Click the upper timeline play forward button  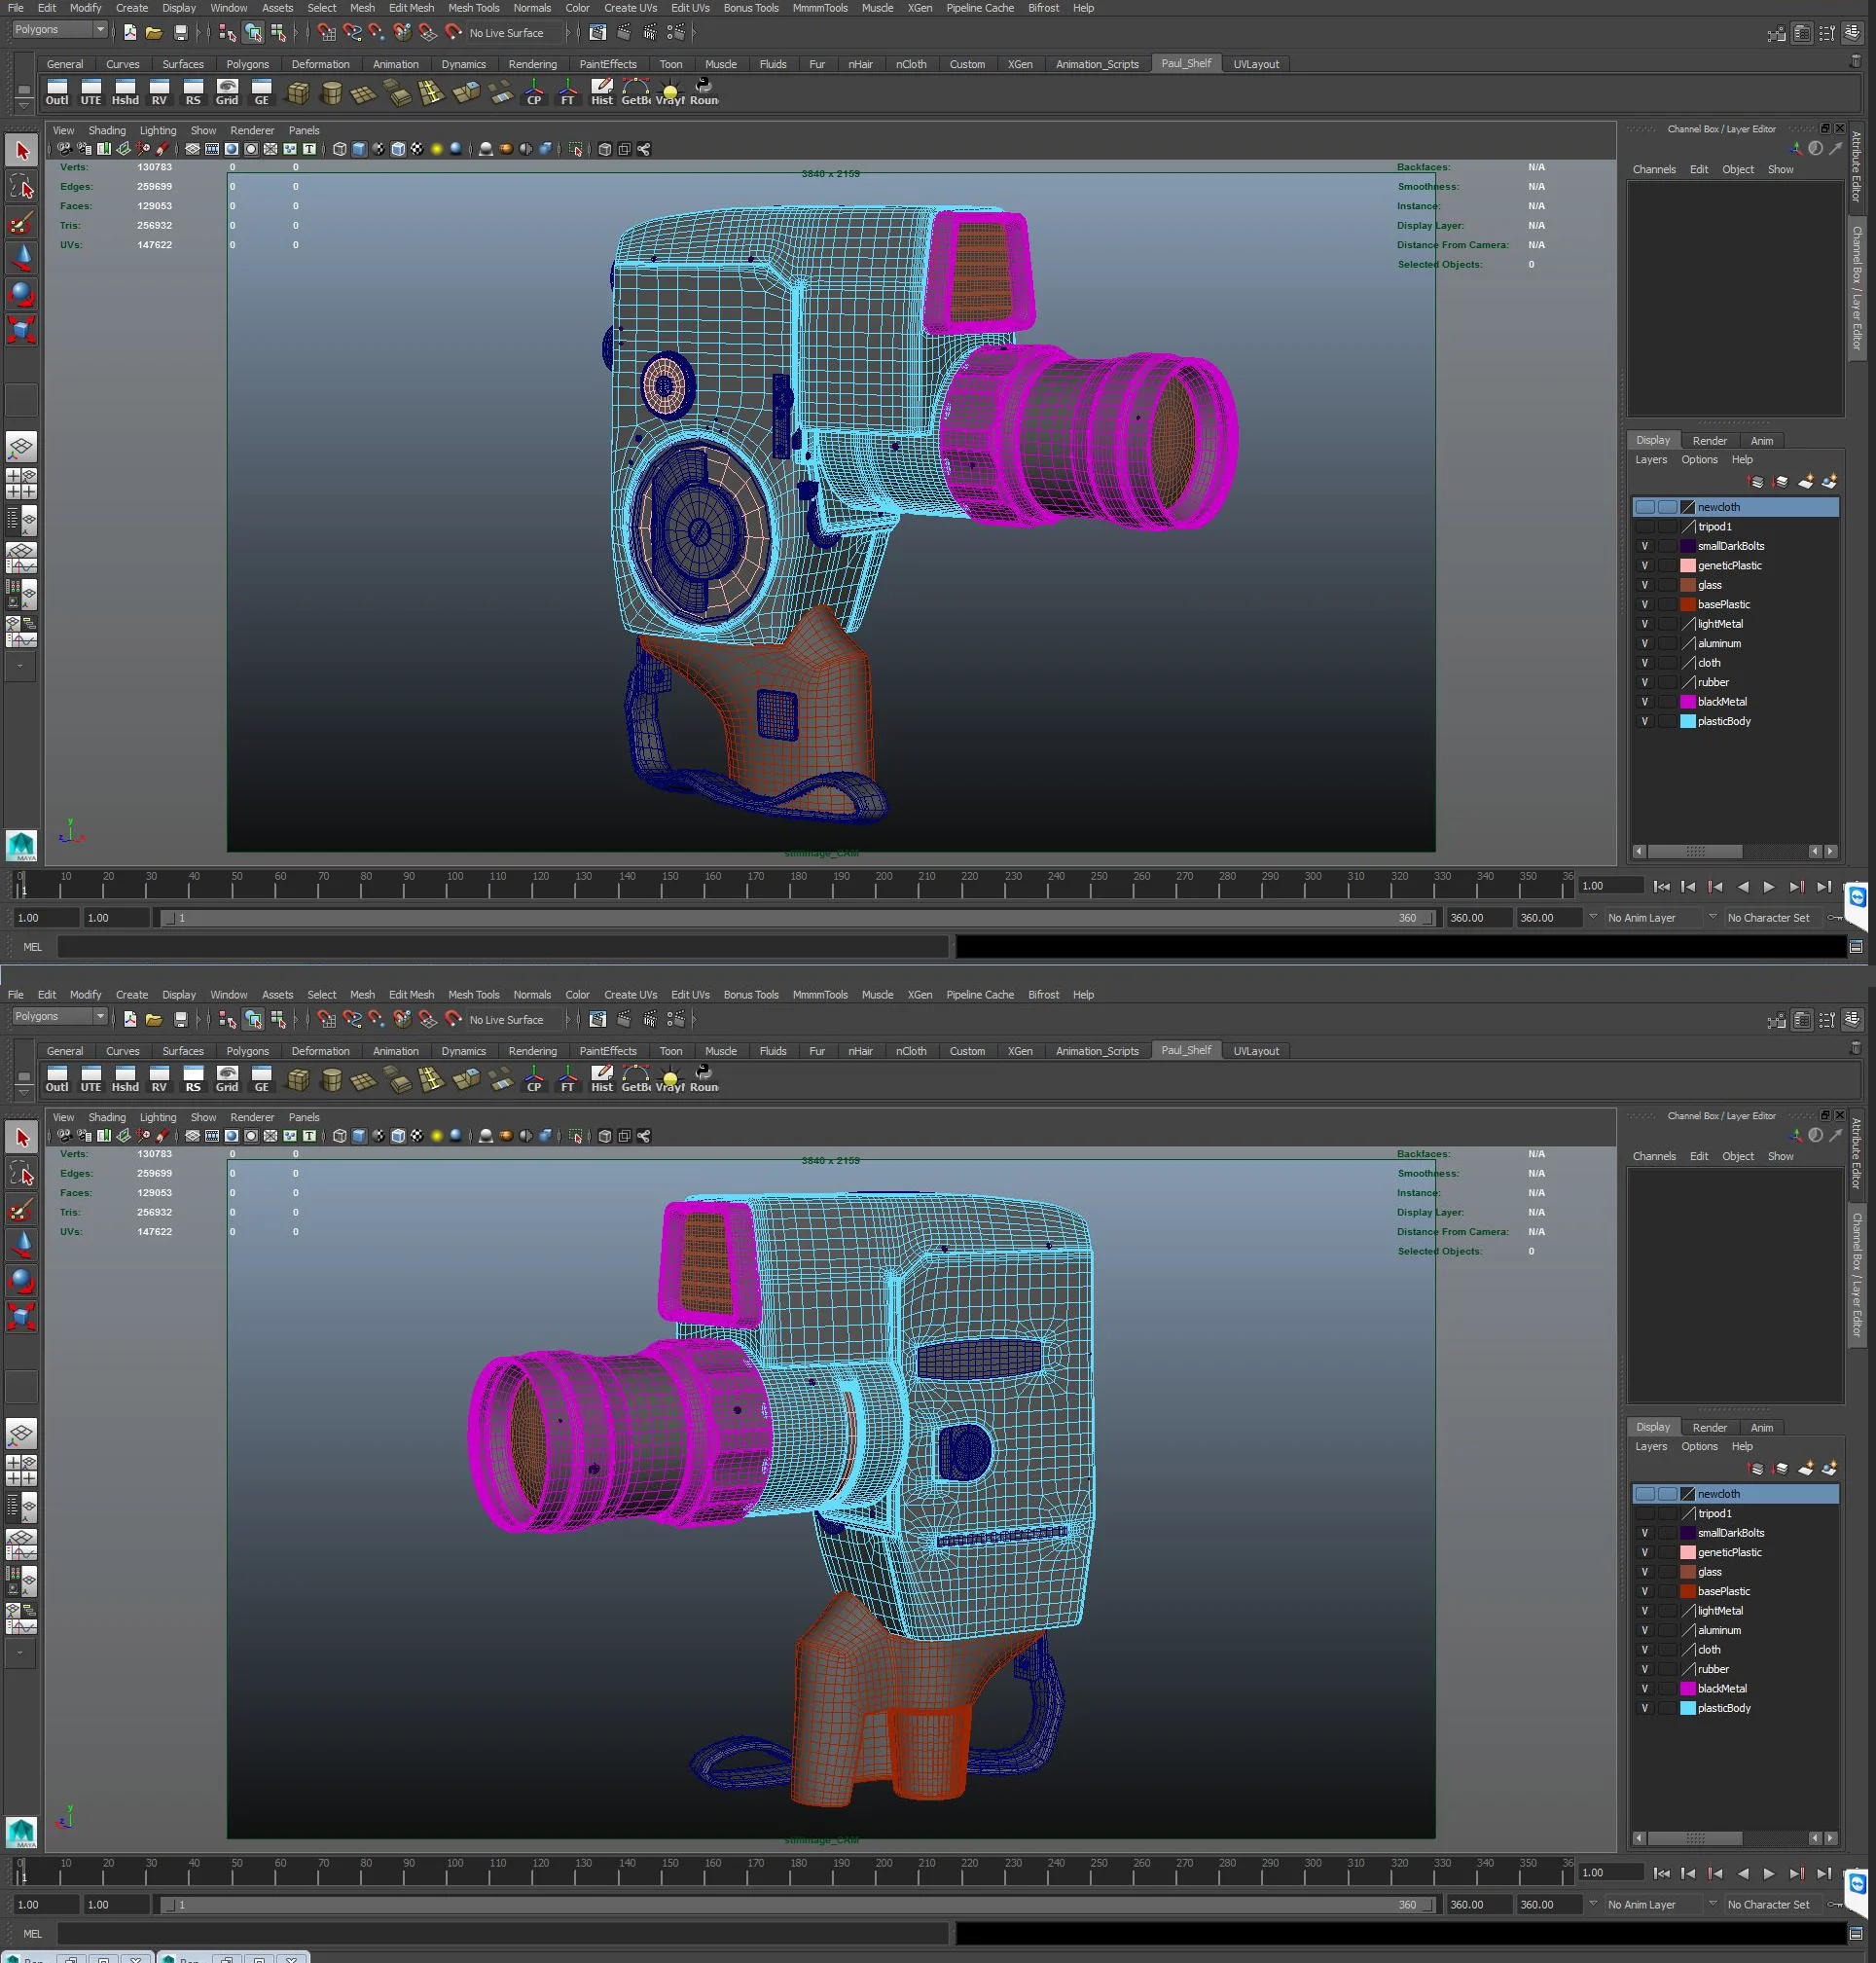pos(1768,886)
